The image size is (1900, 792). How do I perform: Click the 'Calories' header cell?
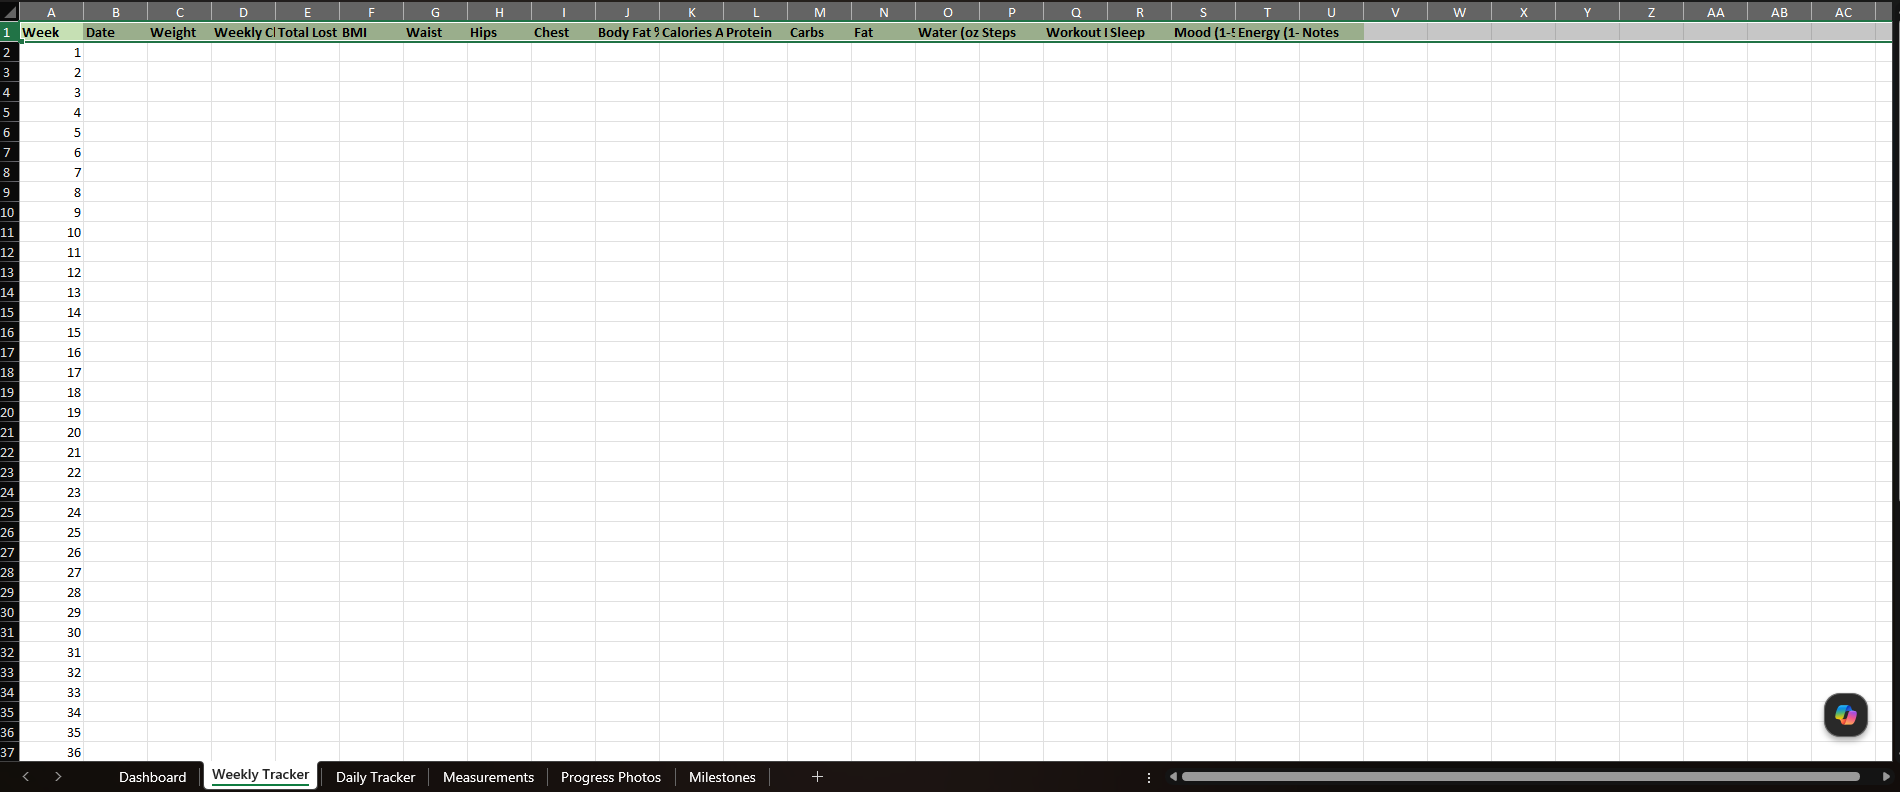click(691, 32)
